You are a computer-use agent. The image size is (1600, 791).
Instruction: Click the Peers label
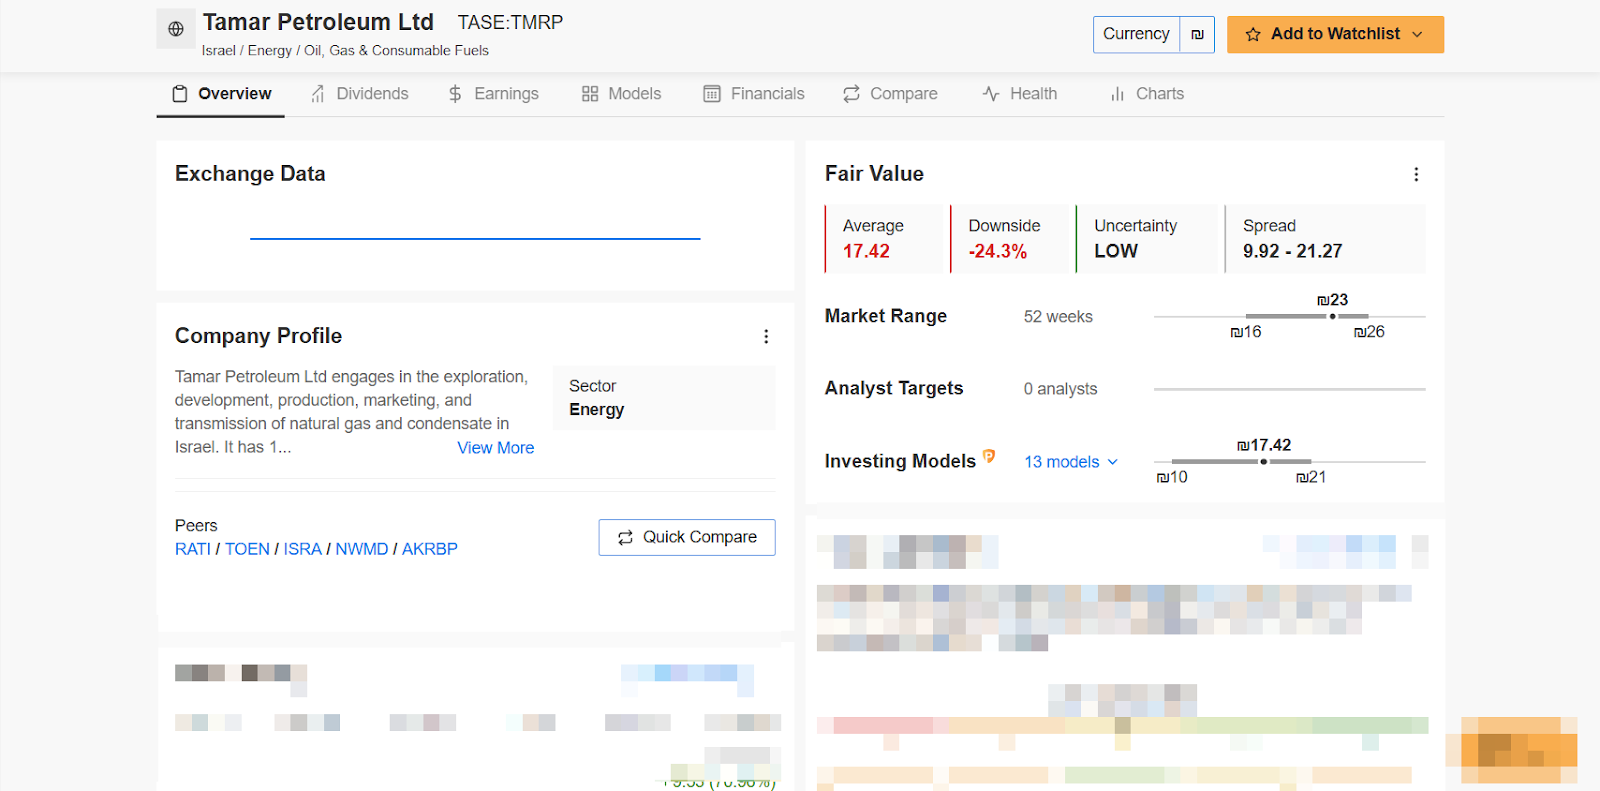click(196, 526)
